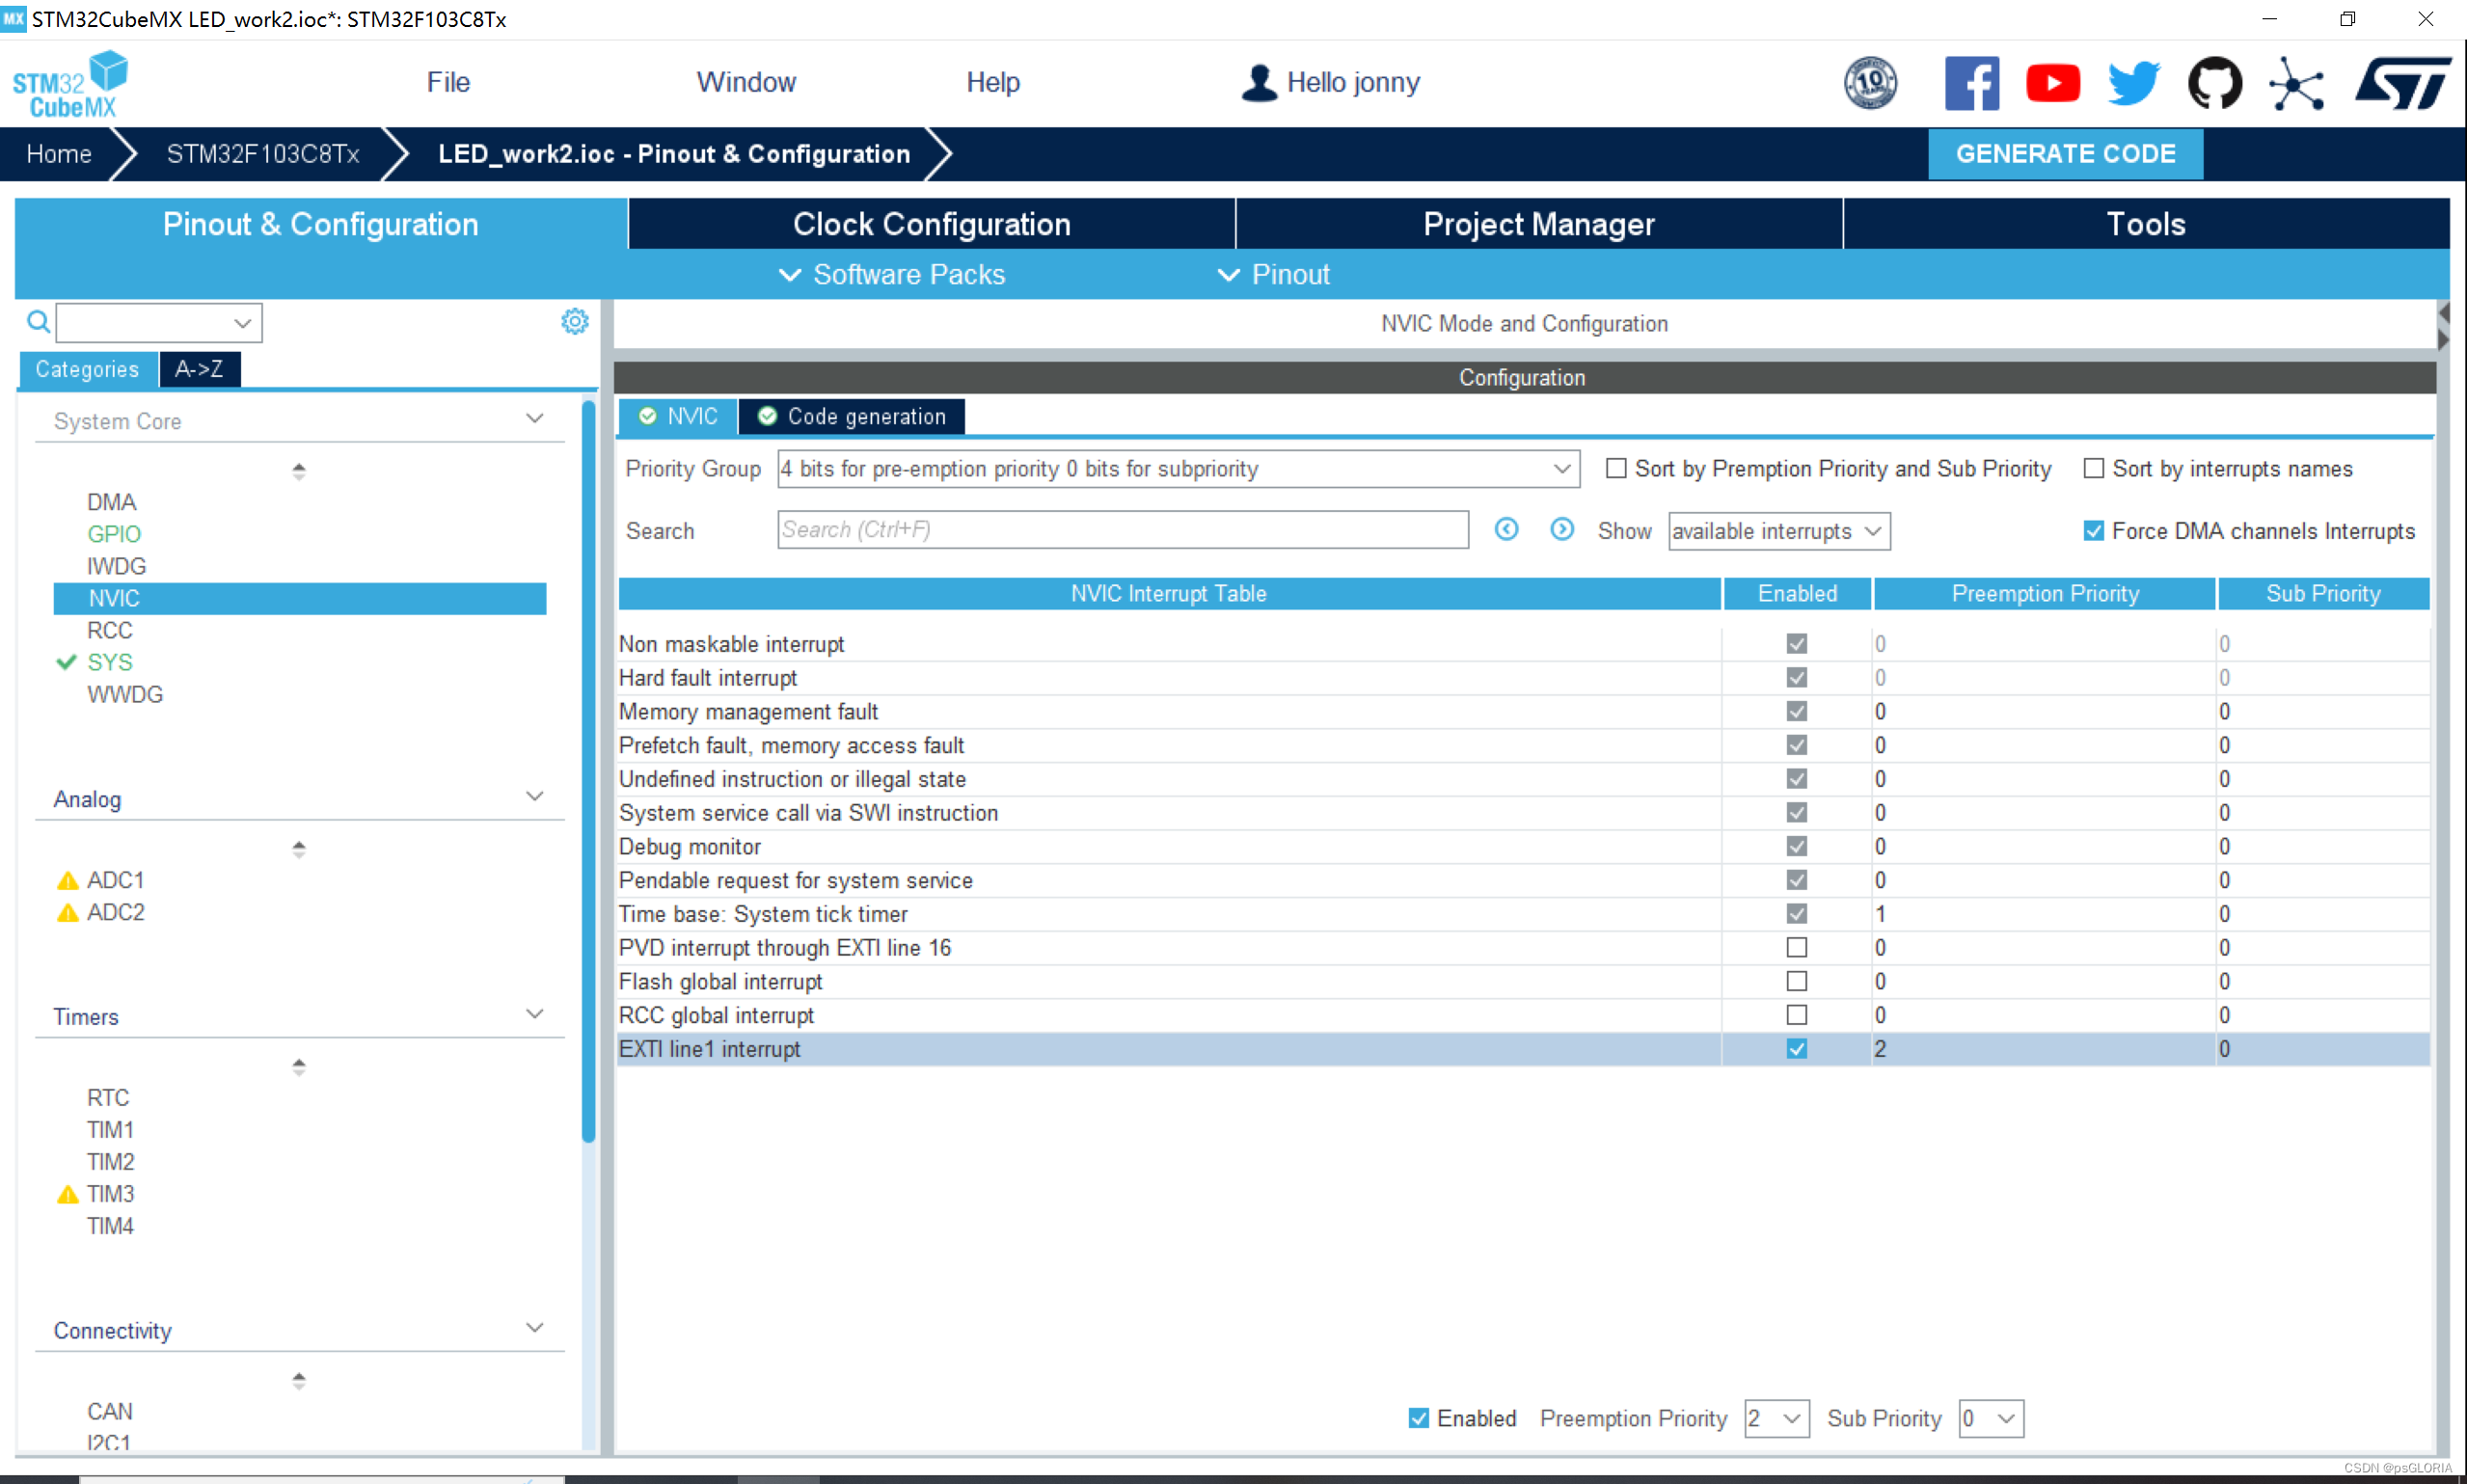Click the sort arrows under System Core

tap(298, 470)
